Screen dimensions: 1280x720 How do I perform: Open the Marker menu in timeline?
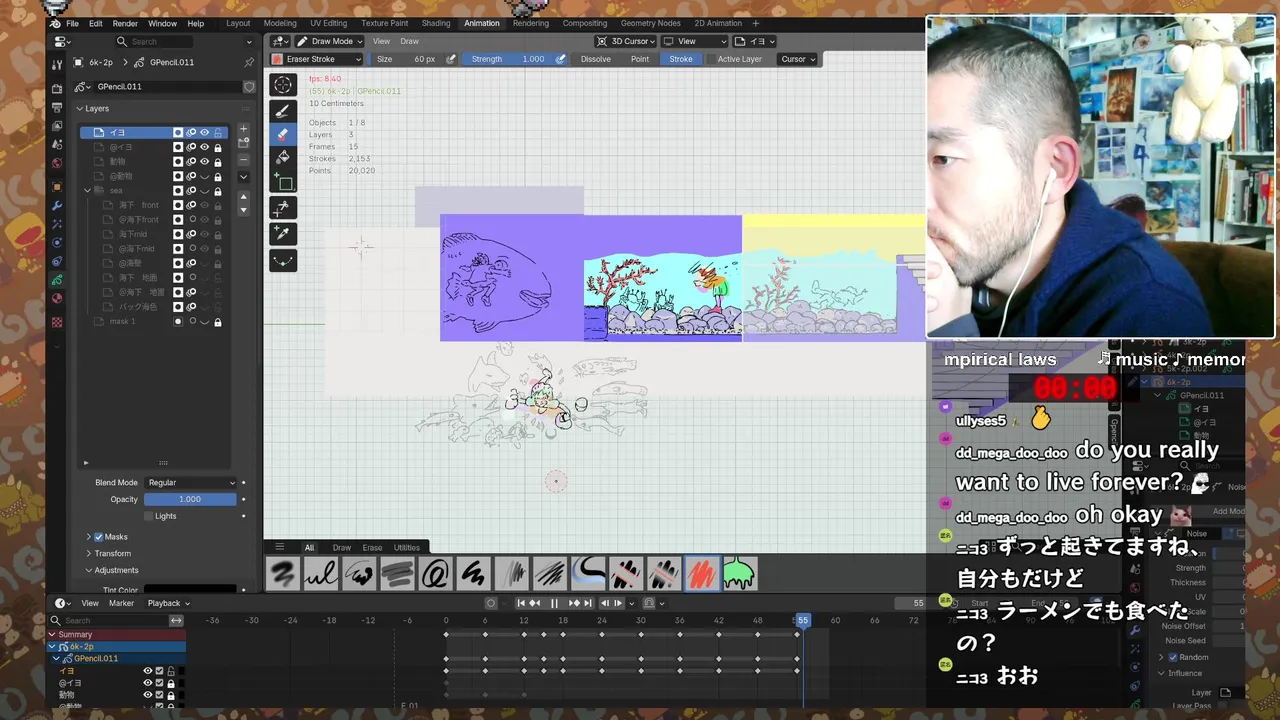coord(121,603)
